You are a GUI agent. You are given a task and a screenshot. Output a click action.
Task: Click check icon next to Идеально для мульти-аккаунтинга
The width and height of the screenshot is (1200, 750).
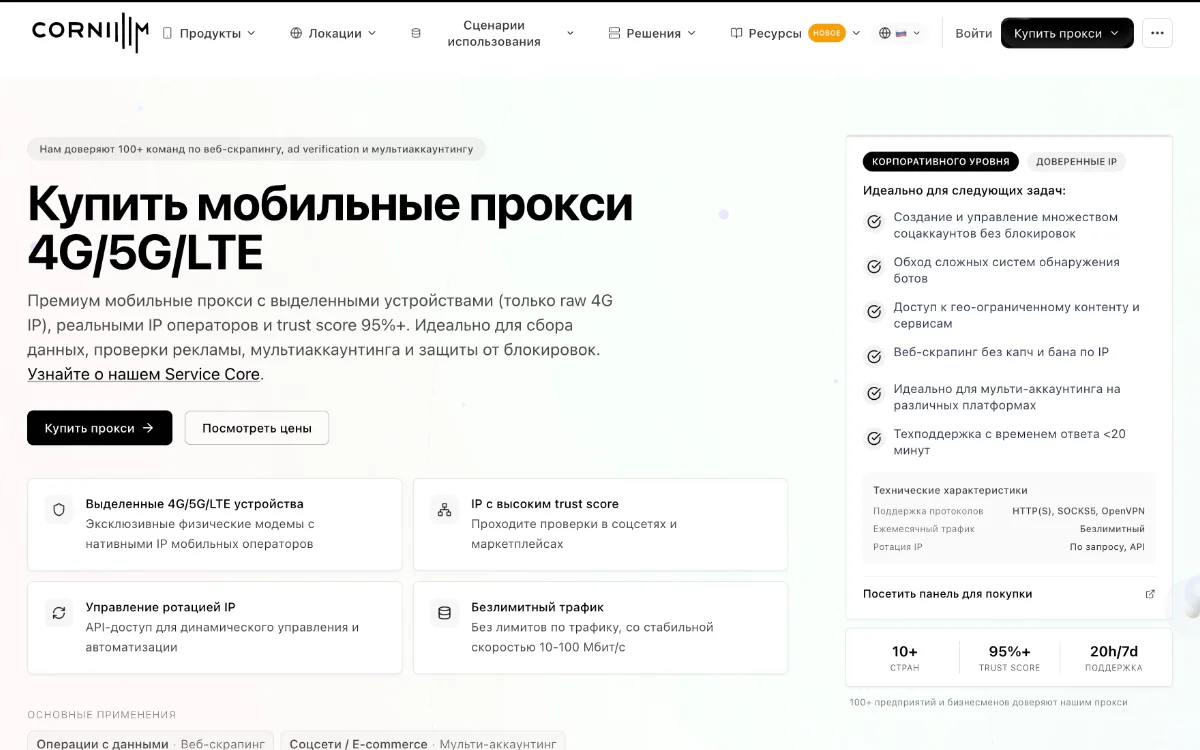coord(874,393)
